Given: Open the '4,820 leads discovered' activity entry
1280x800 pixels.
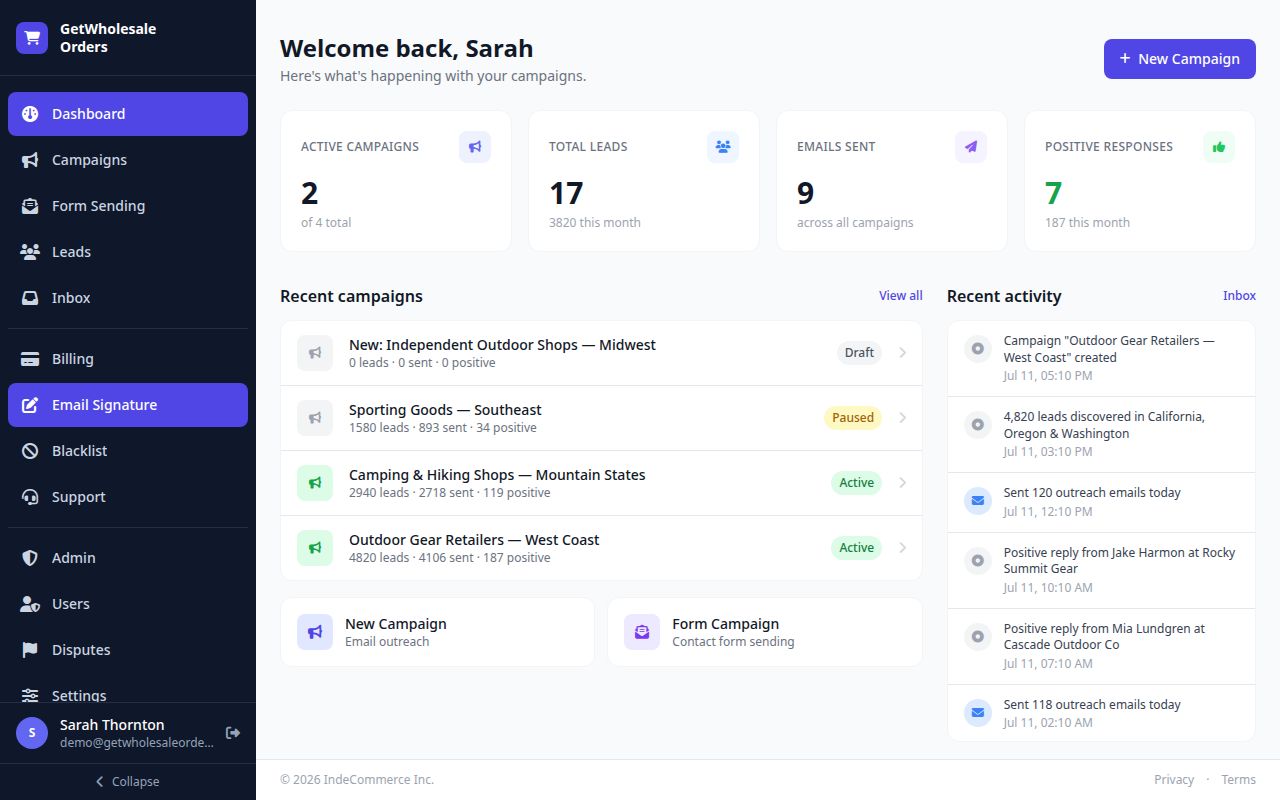Looking at the screenshot, I should 1101,435.
